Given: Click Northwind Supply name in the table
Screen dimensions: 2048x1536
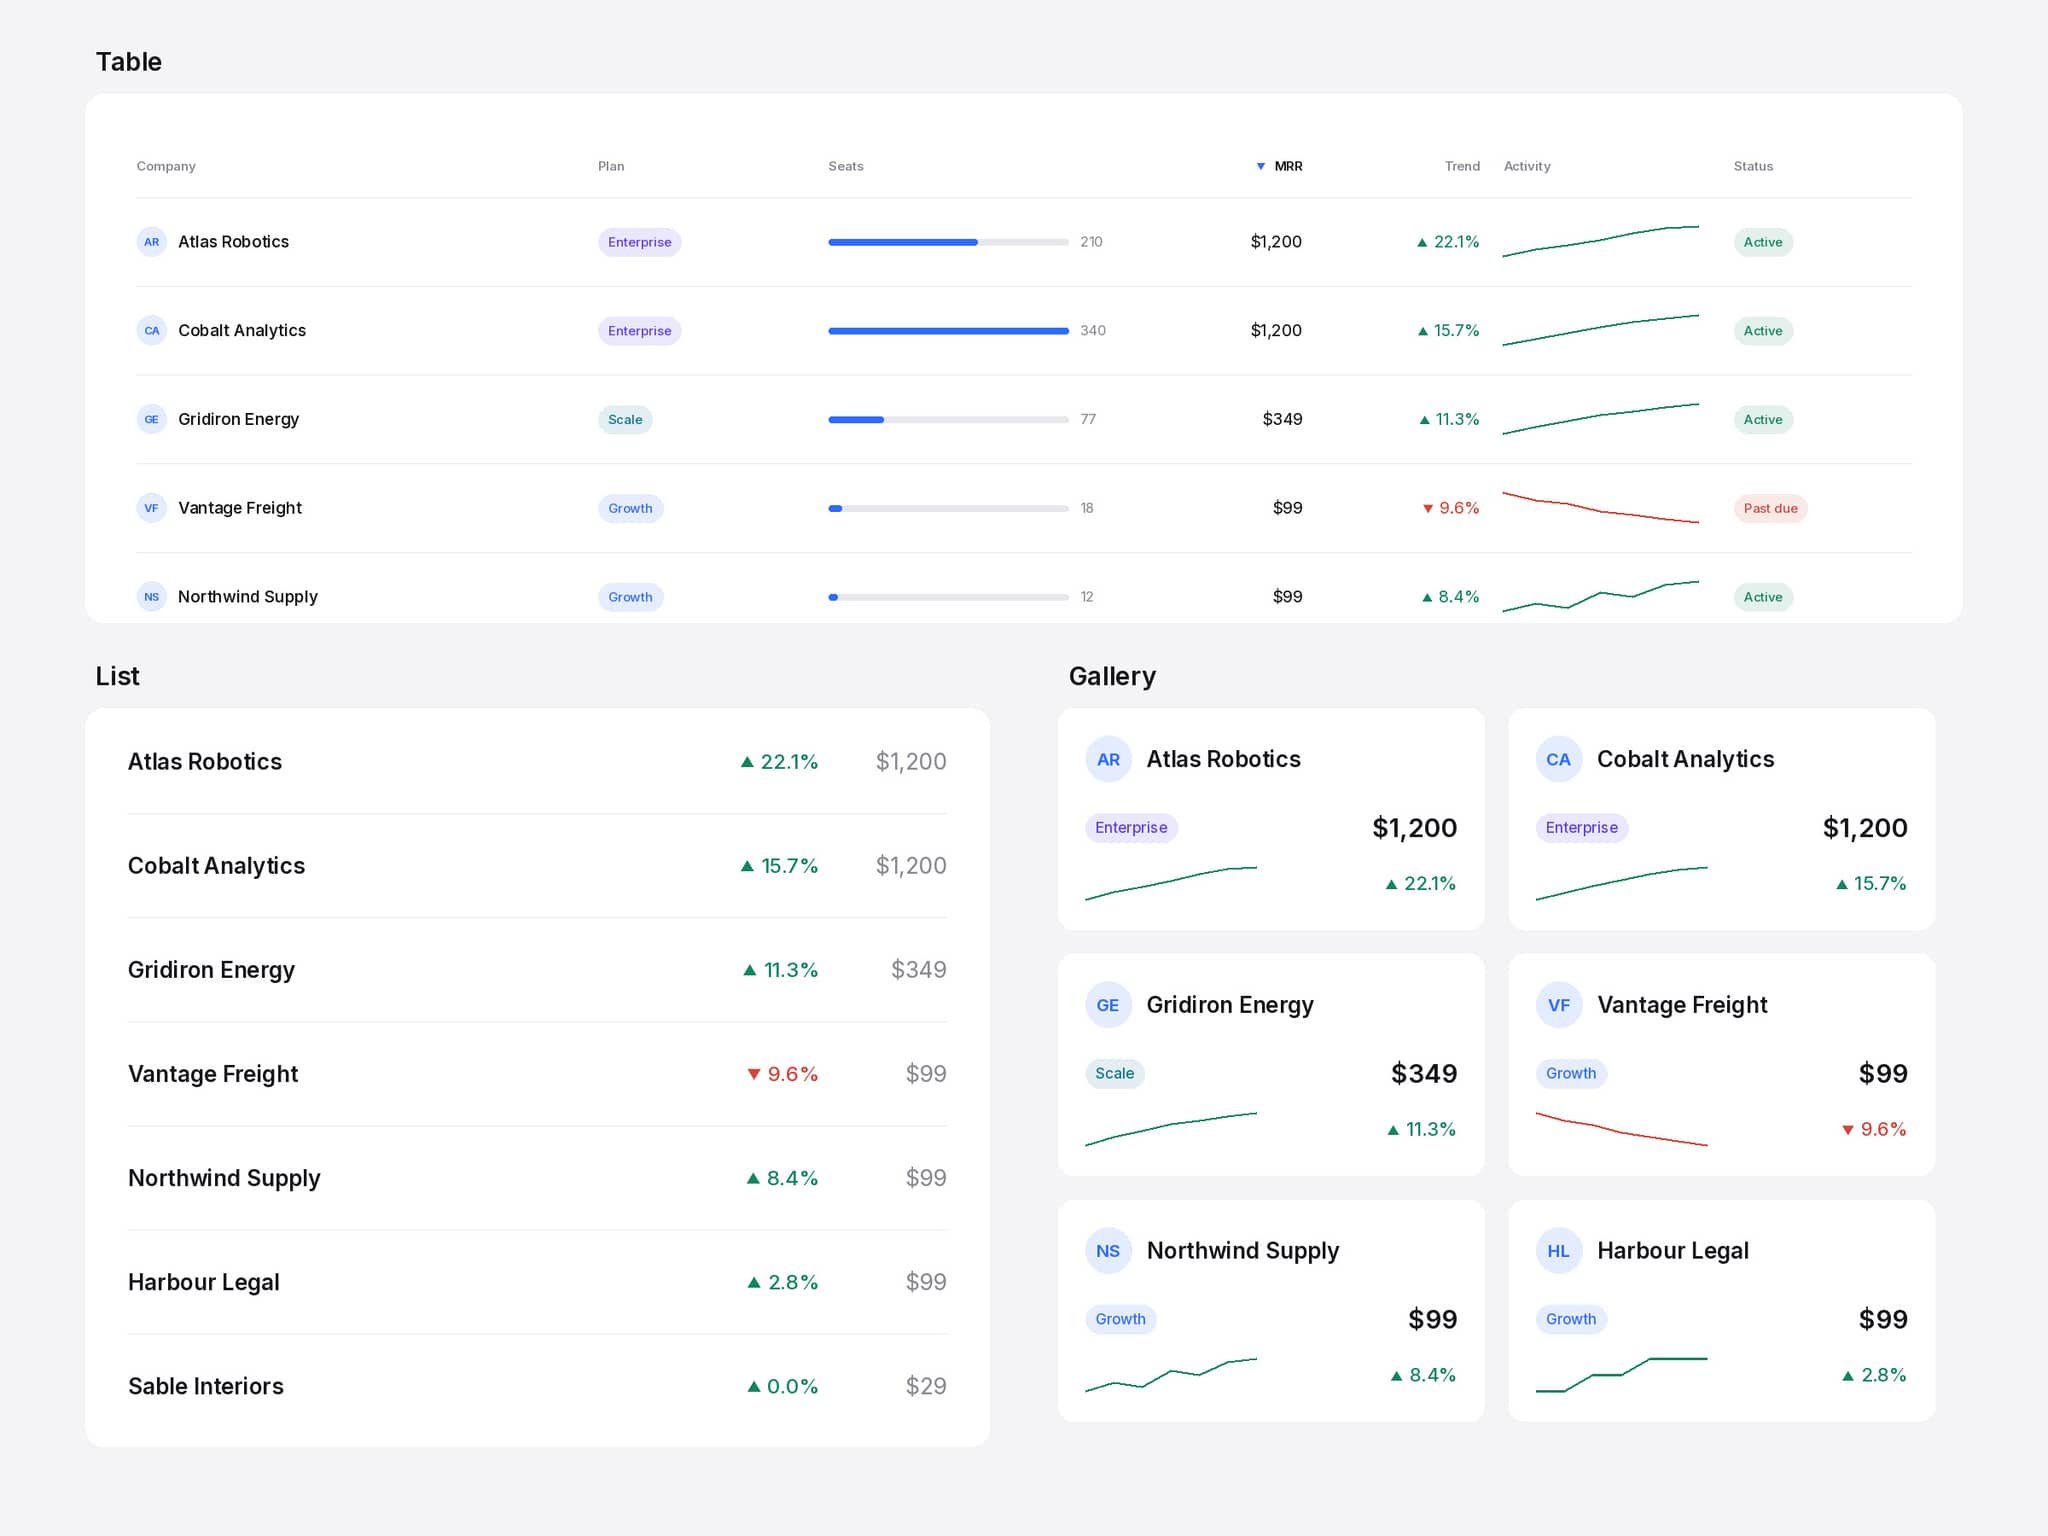Looking at the screenshot, I should 248,597.
